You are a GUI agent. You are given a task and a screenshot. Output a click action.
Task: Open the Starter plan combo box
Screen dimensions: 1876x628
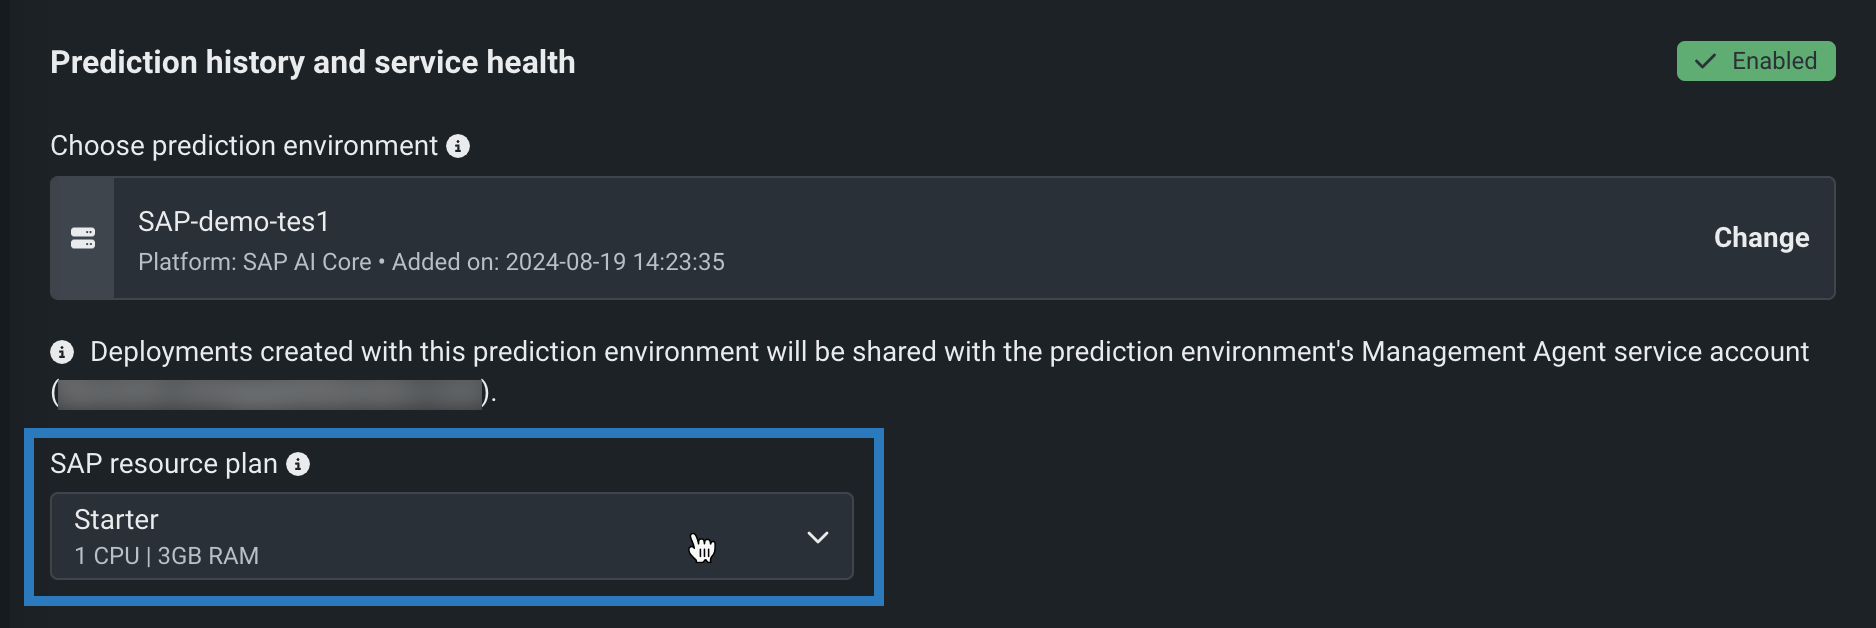(451, 536)
